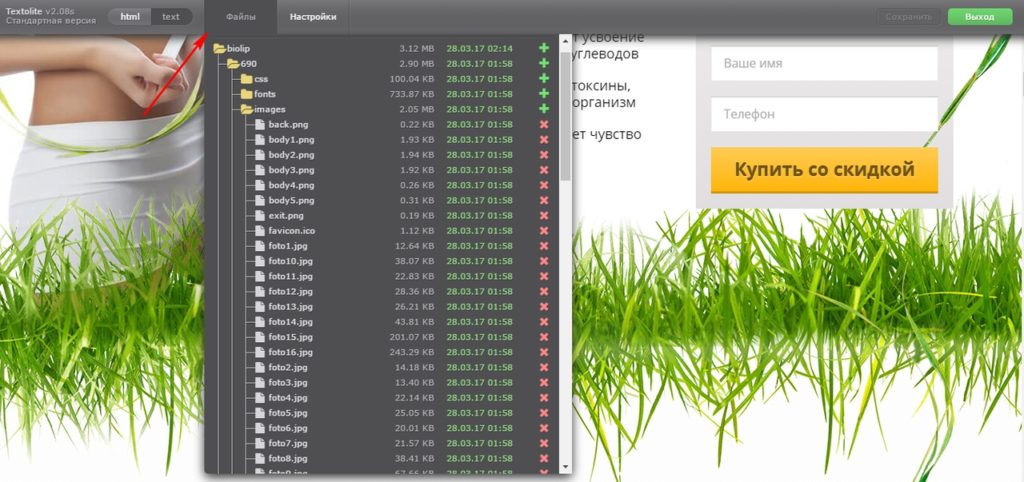1024x482 pixels.
Task: Delete foto12.jpg with its red X
Action: 543,291
